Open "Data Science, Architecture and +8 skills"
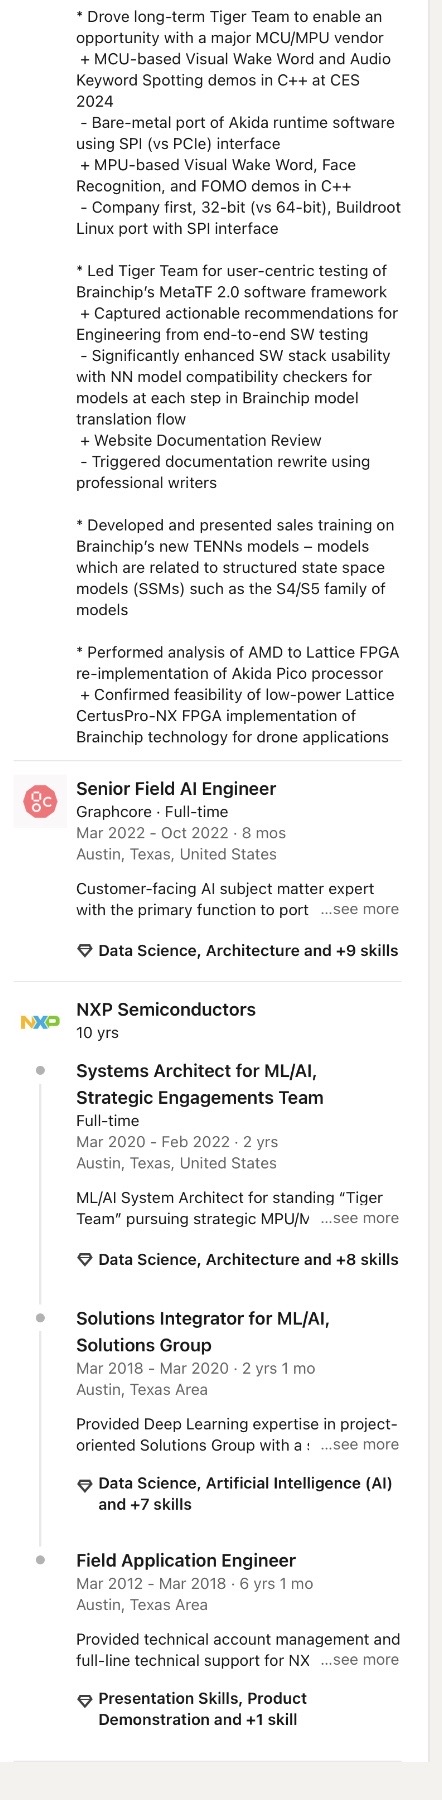The height and width of the screenshot is (1800, 442). coord(248,1260)
